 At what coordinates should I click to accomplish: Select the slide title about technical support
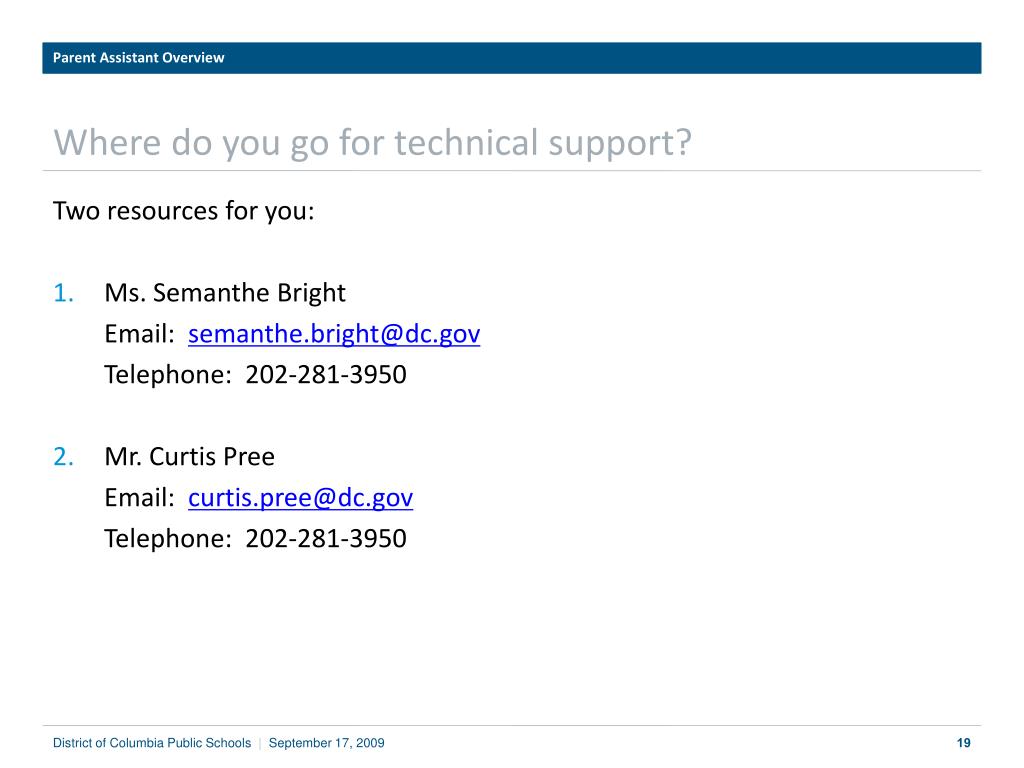pyautogui.click(x=372, y=142)
